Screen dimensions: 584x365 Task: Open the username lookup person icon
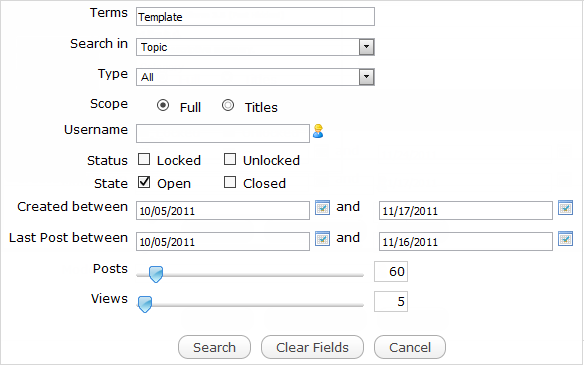[318, 131]
